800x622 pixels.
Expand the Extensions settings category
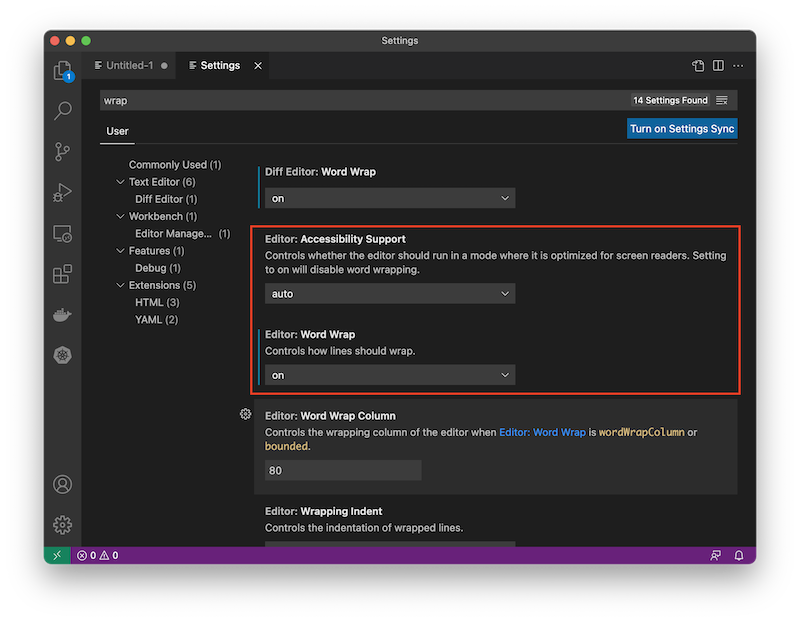pyautogui.click(x=122, y=285)
